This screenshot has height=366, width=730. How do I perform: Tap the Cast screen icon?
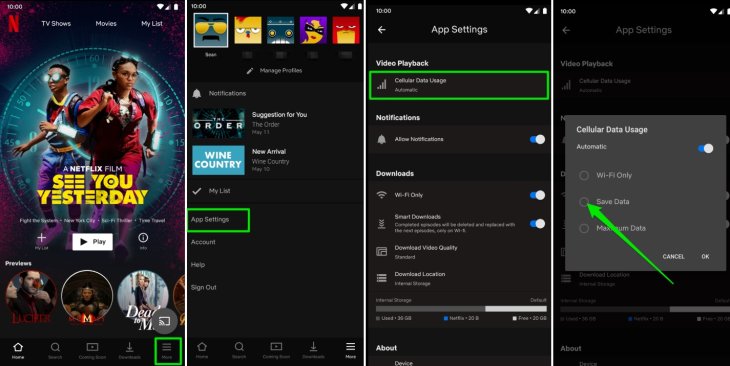pyautogui.click(x=164, y=321)
